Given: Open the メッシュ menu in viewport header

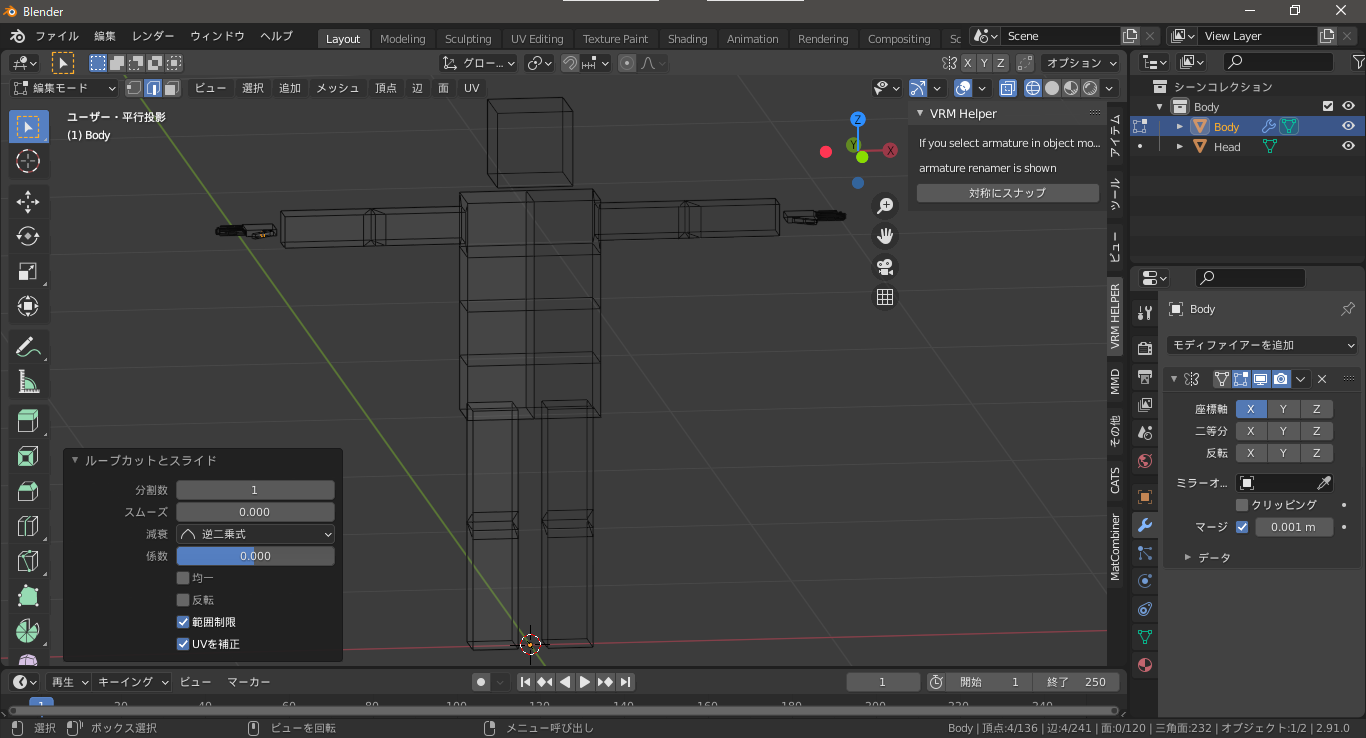Looking at the screenshot, I should coord(338,88).
